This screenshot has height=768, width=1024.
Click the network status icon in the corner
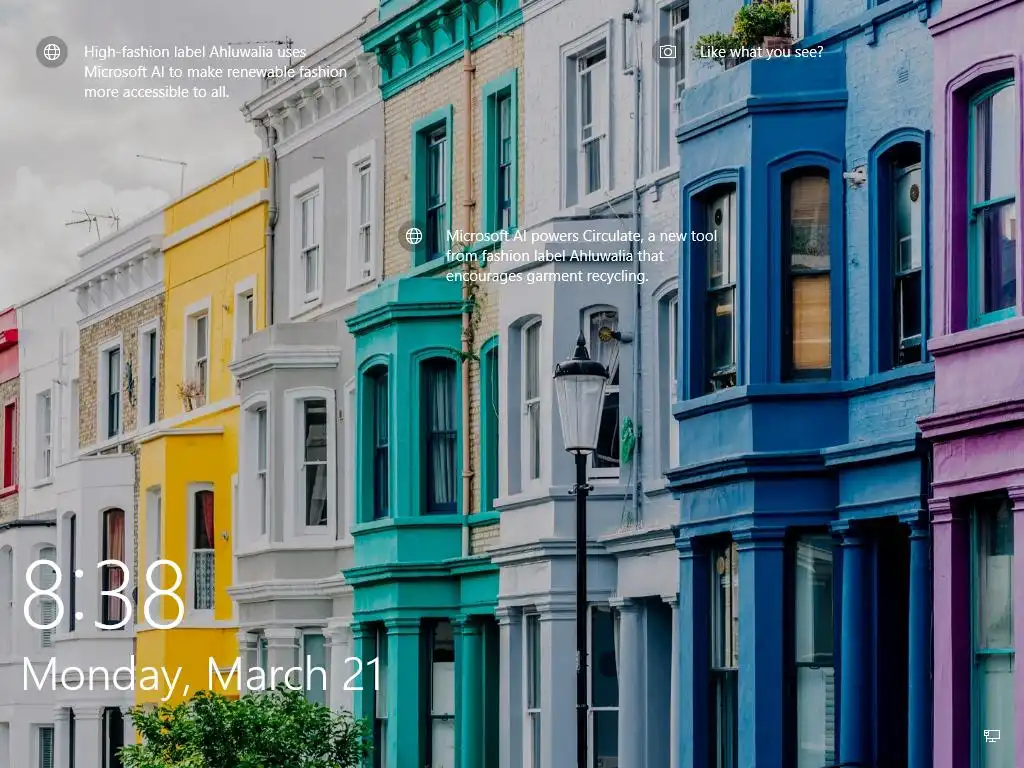pyautogui.click(x=991, y=736)
